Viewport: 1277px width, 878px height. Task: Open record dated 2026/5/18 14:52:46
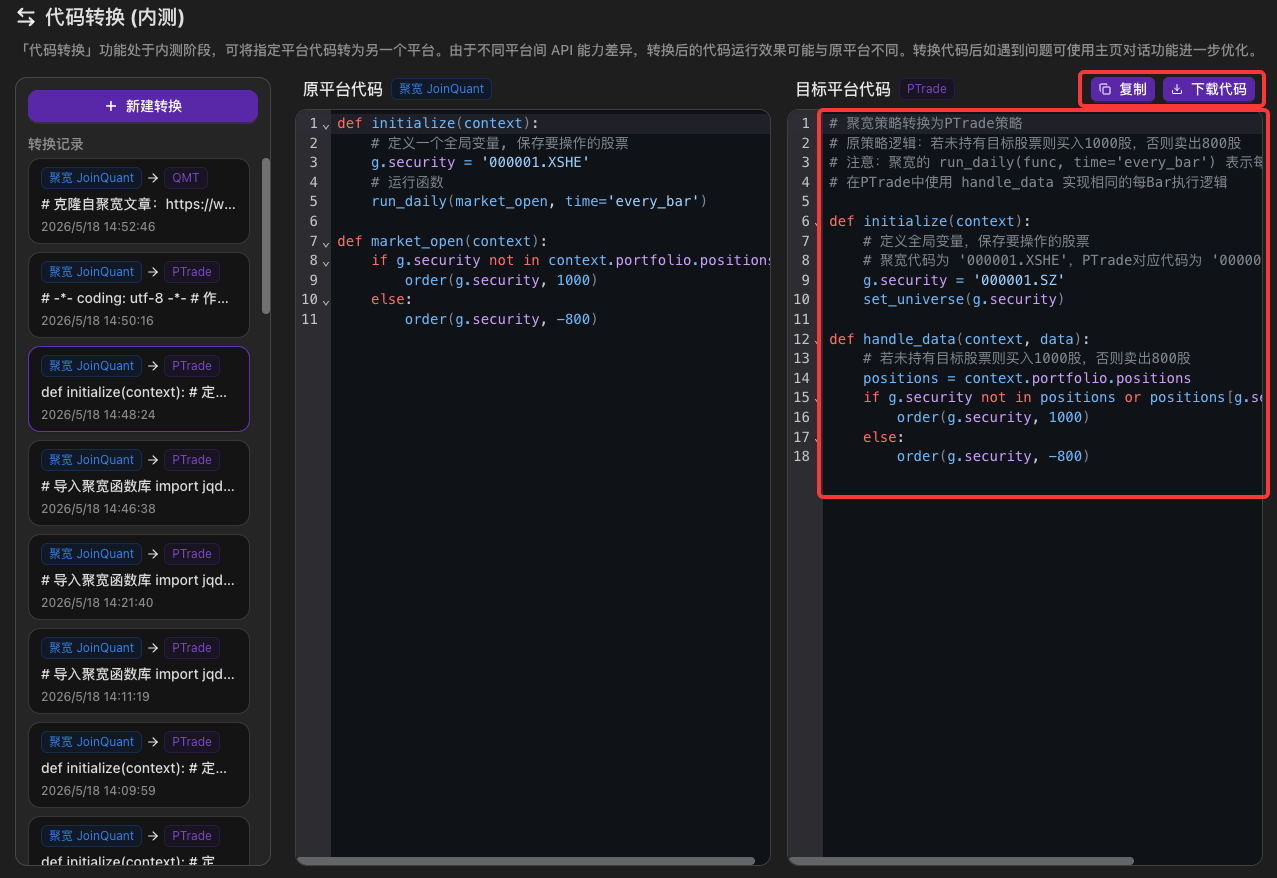tap(139, 200)
